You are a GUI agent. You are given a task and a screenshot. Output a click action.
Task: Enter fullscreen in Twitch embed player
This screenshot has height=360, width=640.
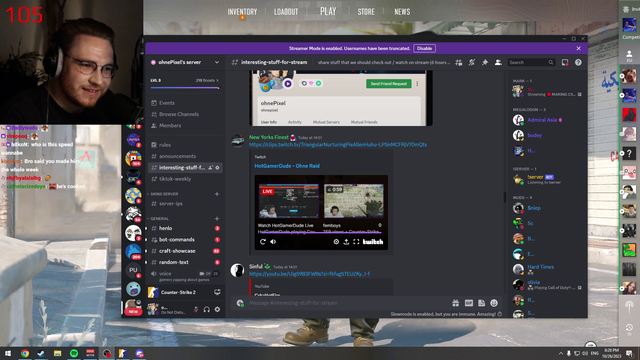click(356, 242)
